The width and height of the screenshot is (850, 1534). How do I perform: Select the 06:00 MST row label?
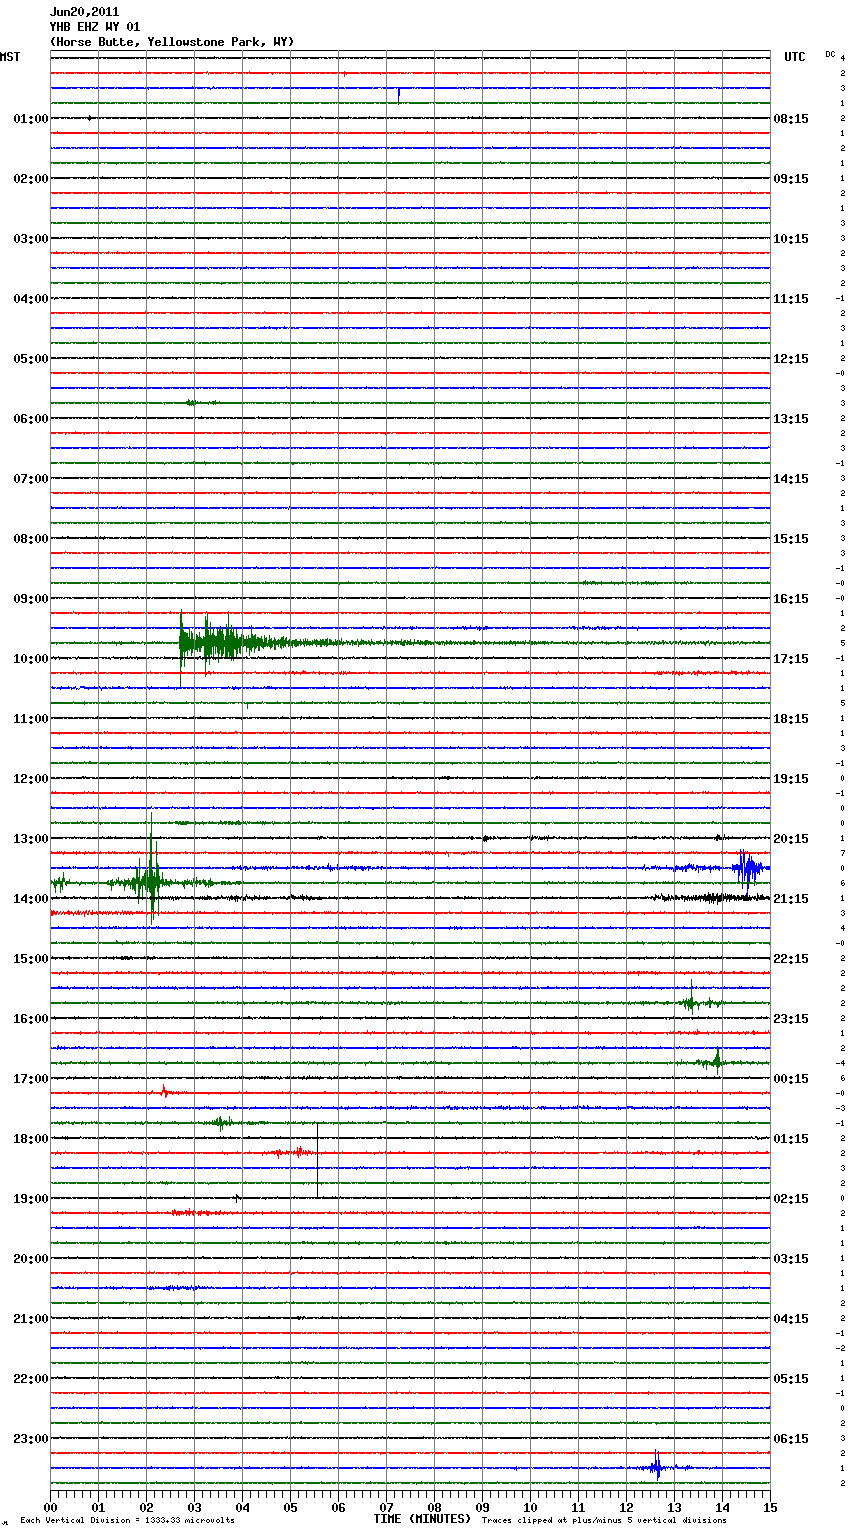(x=31, y=419)
